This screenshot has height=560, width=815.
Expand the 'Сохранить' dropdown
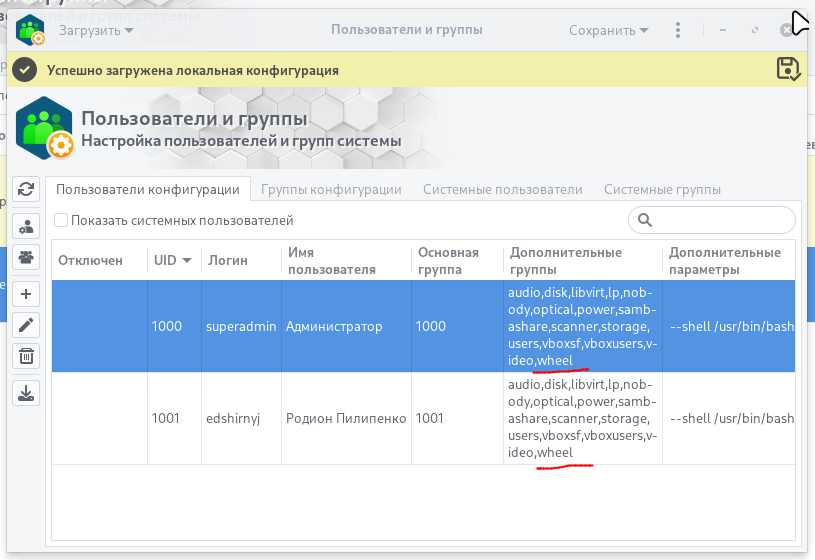(608, 30)
